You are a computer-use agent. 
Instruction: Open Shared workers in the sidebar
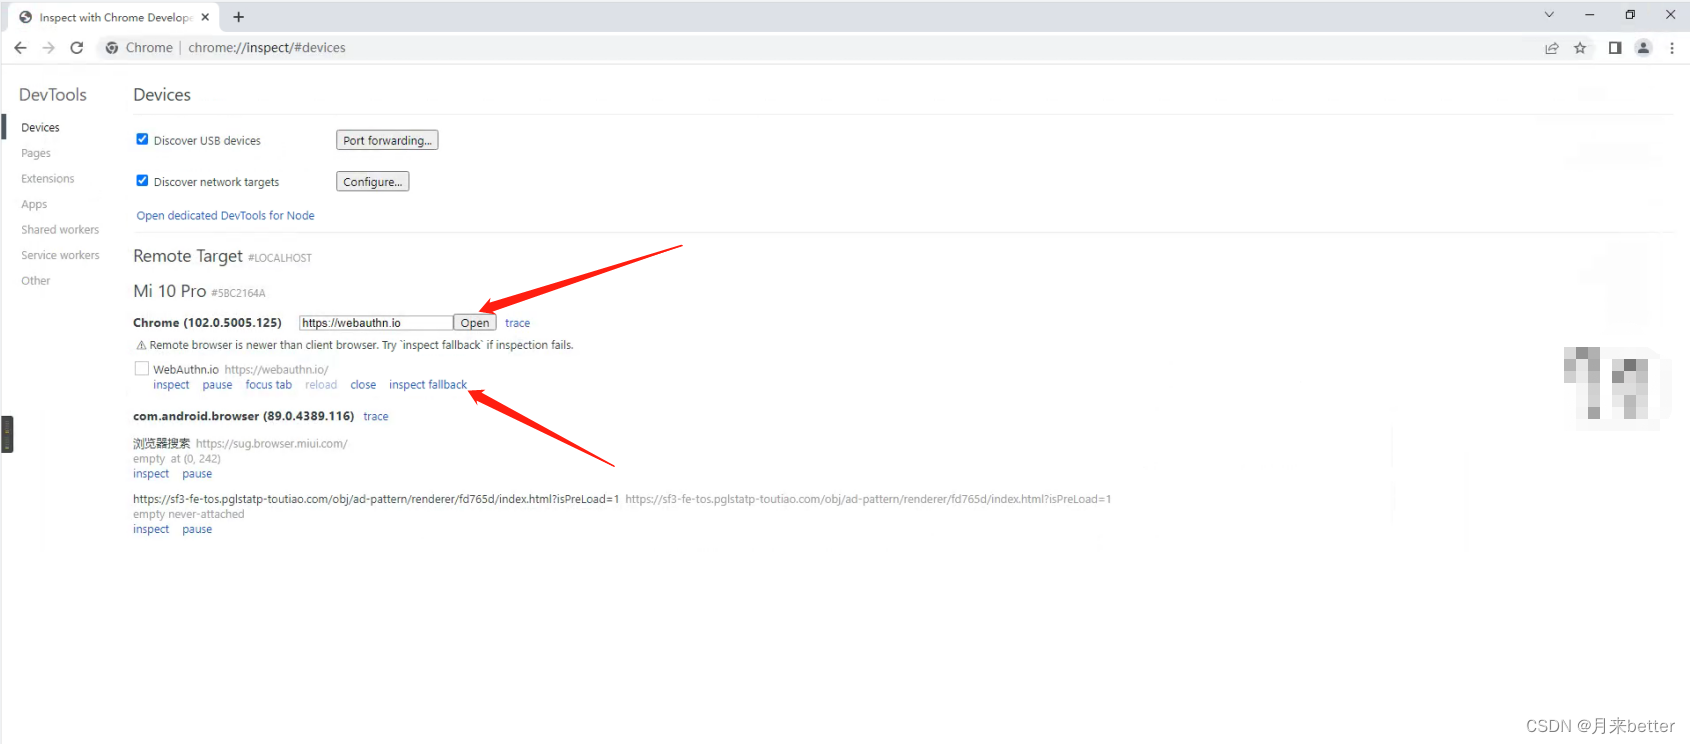pos(60,229)
